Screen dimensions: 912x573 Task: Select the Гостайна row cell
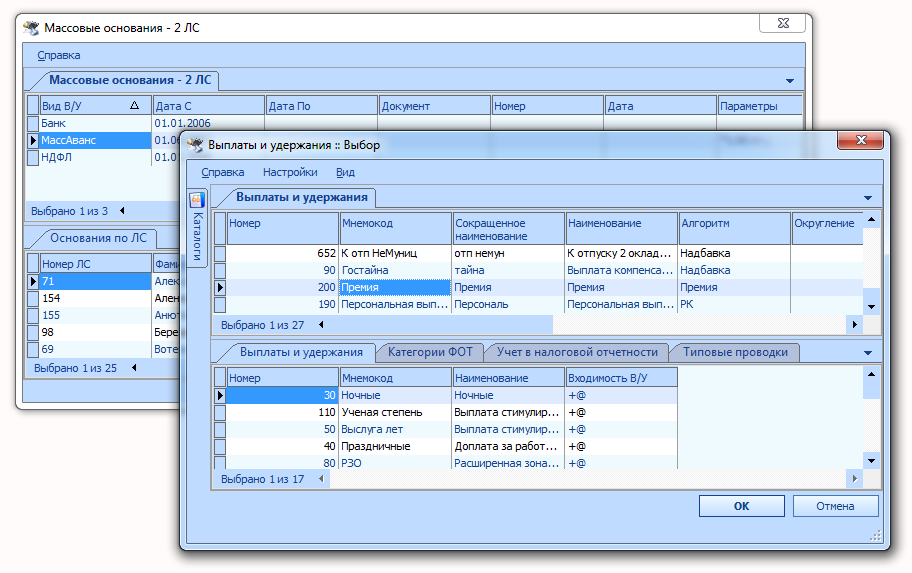(395, 270)
